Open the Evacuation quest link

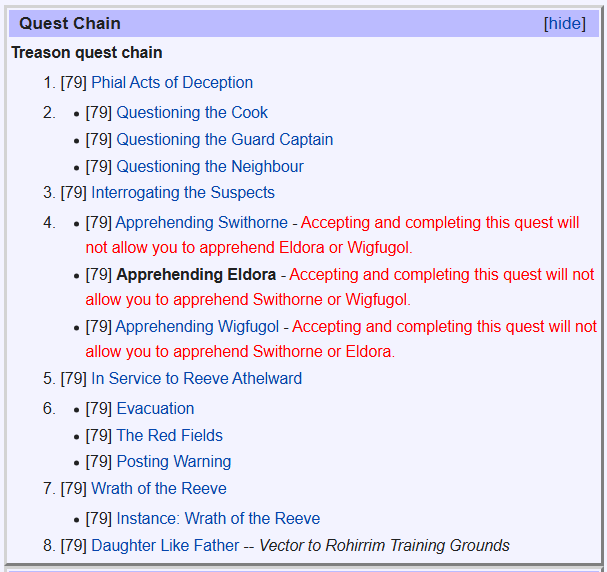[155, 408]
